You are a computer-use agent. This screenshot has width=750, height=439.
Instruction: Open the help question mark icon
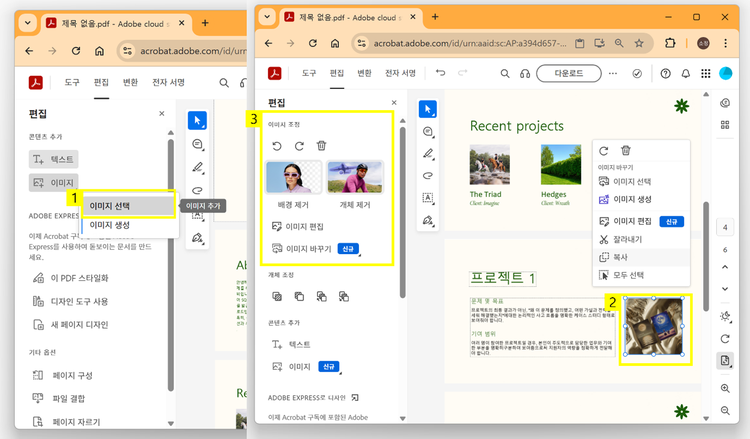665,74
